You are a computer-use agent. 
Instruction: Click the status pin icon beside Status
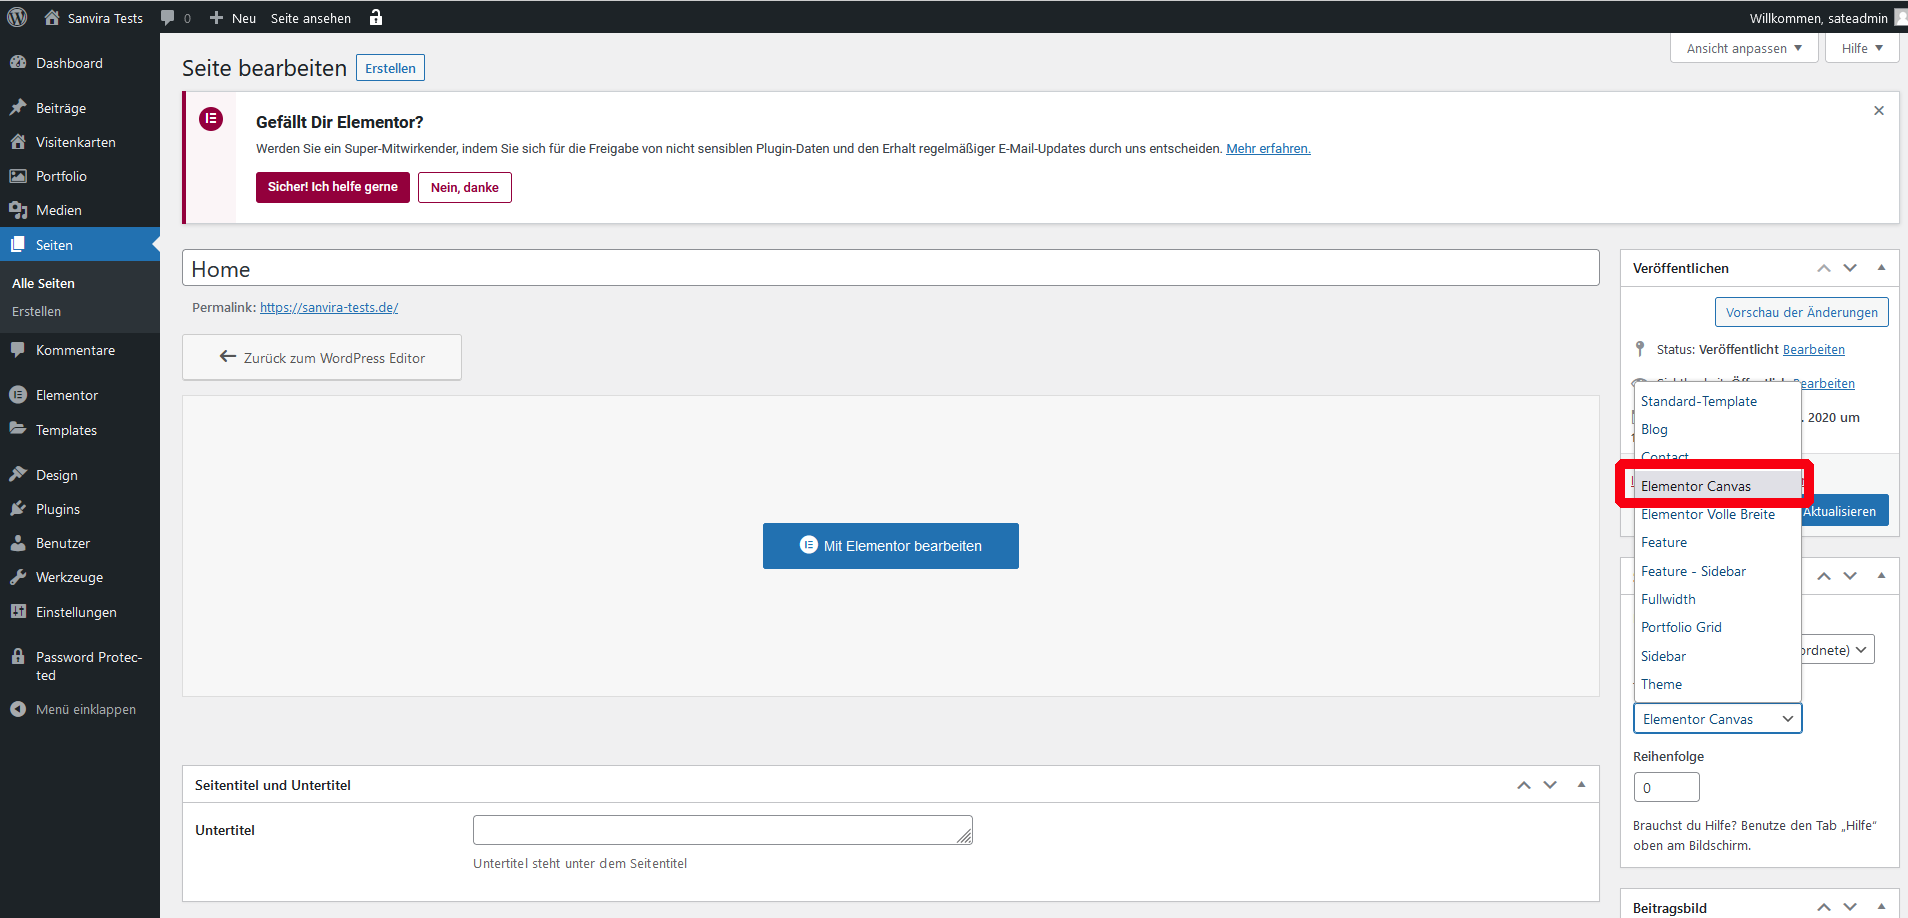pos(1640,348)
